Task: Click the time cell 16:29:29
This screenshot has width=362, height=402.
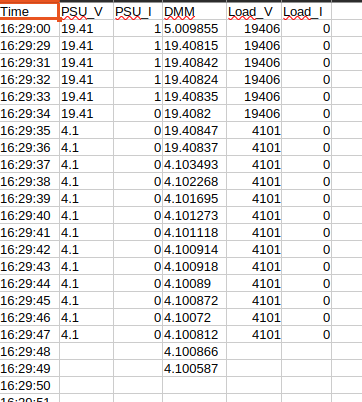Action: (x=30, y=46)
